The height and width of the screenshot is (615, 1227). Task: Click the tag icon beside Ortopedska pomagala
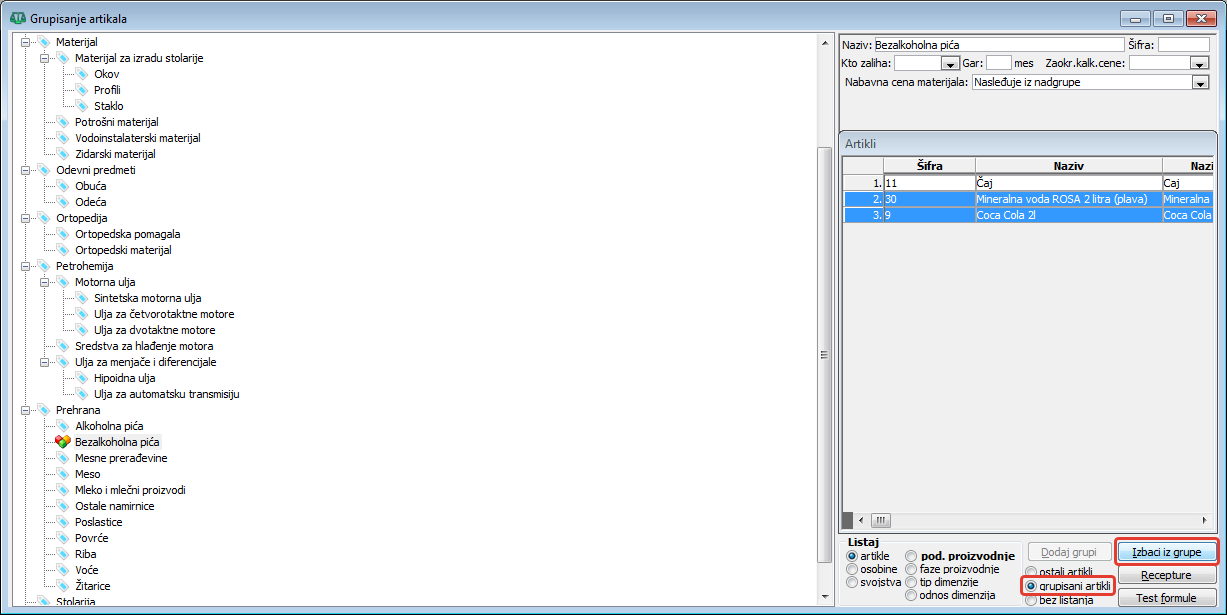[62, 234]
